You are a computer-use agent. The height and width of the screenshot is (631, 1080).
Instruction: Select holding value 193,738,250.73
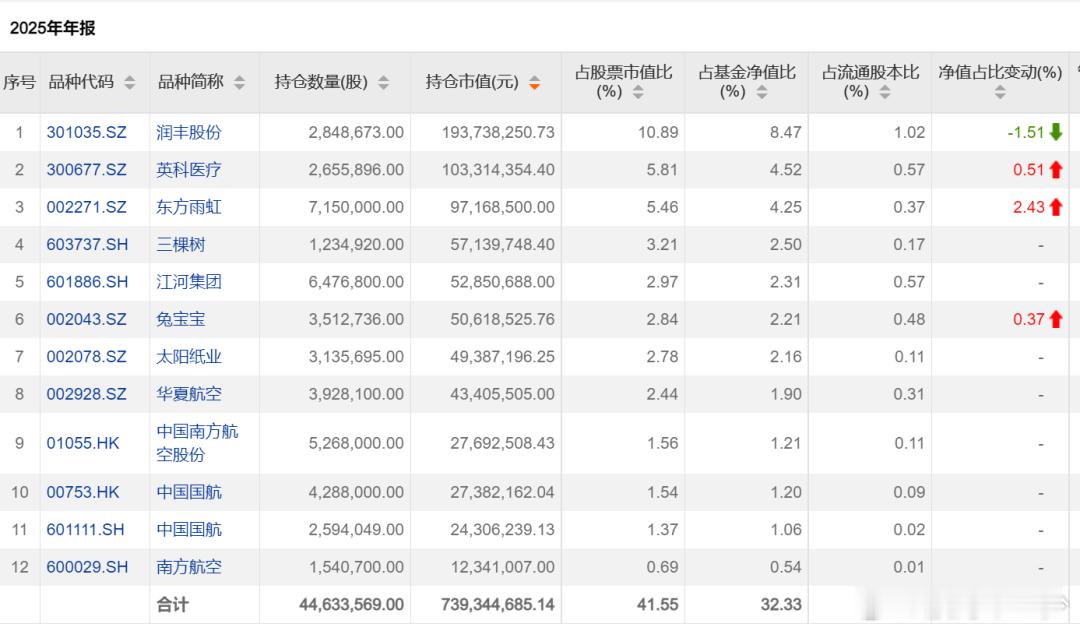click(x=498, y=132)
